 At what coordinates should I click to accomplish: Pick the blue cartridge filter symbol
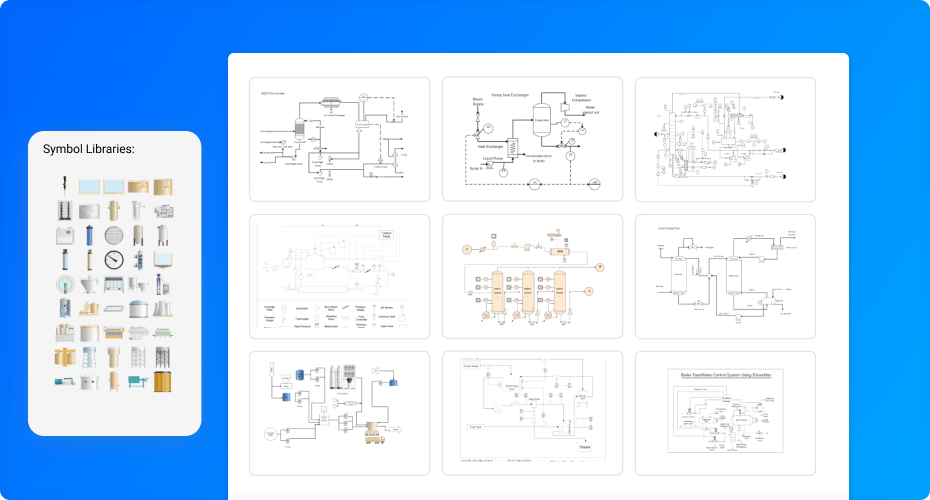point(90,235)
